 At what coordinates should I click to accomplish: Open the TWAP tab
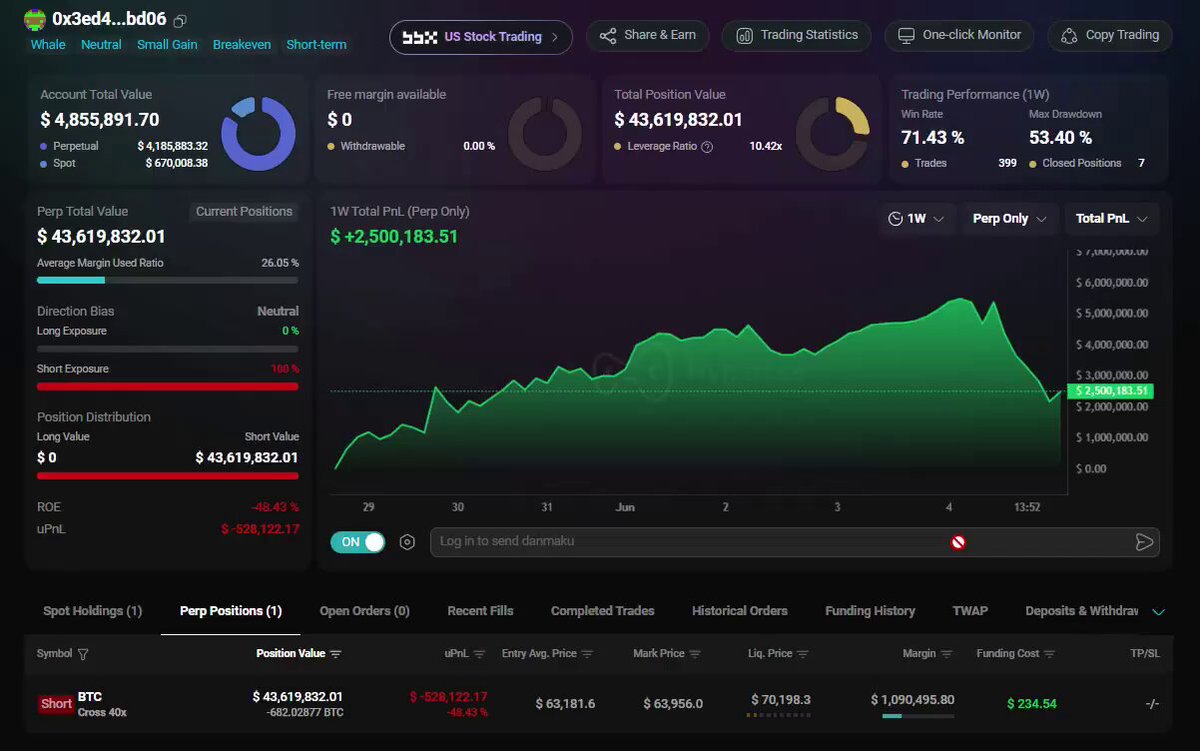pyautogui.click(x=970, y=611)
